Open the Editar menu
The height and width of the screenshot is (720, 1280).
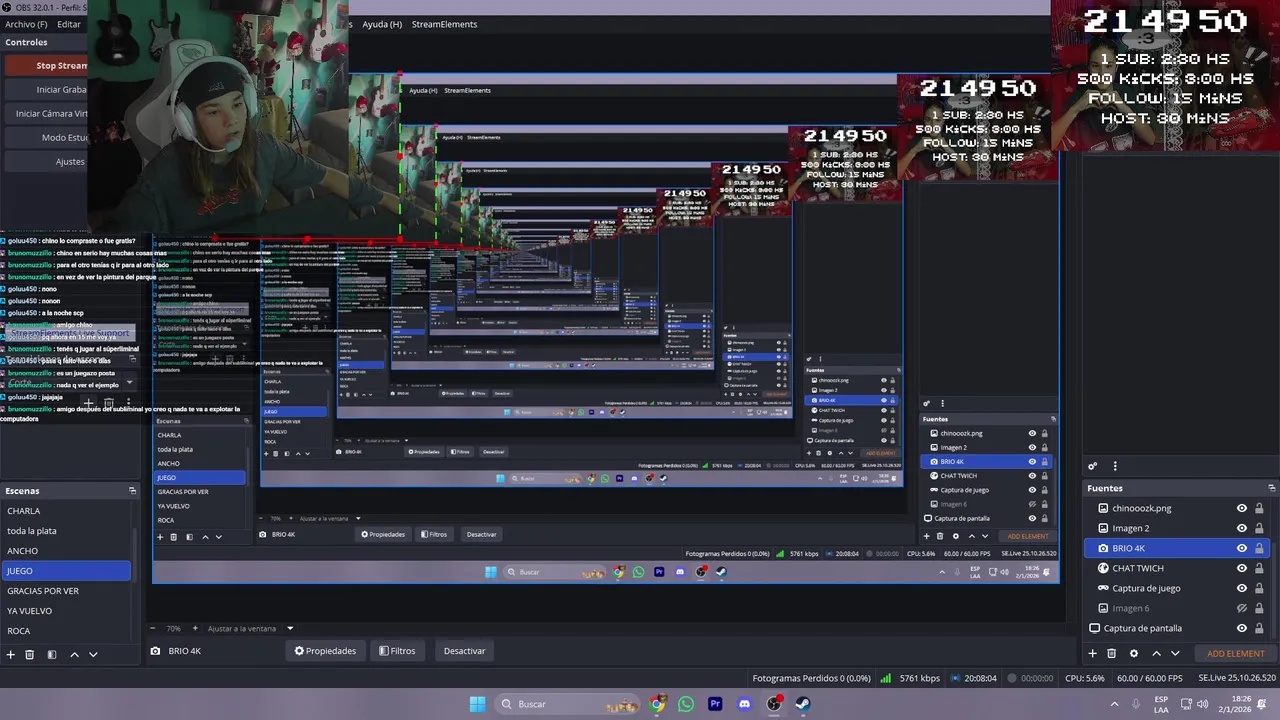69,24
